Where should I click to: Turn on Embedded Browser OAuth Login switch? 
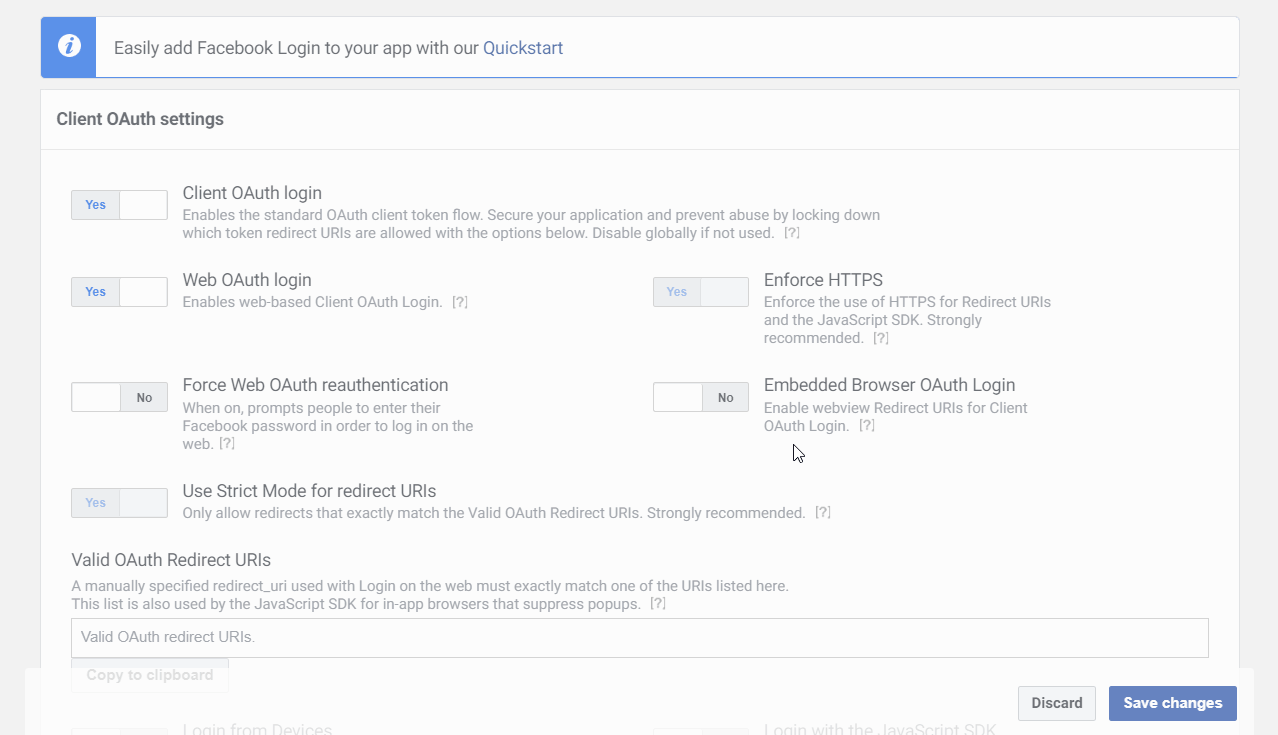click(701, 397)
